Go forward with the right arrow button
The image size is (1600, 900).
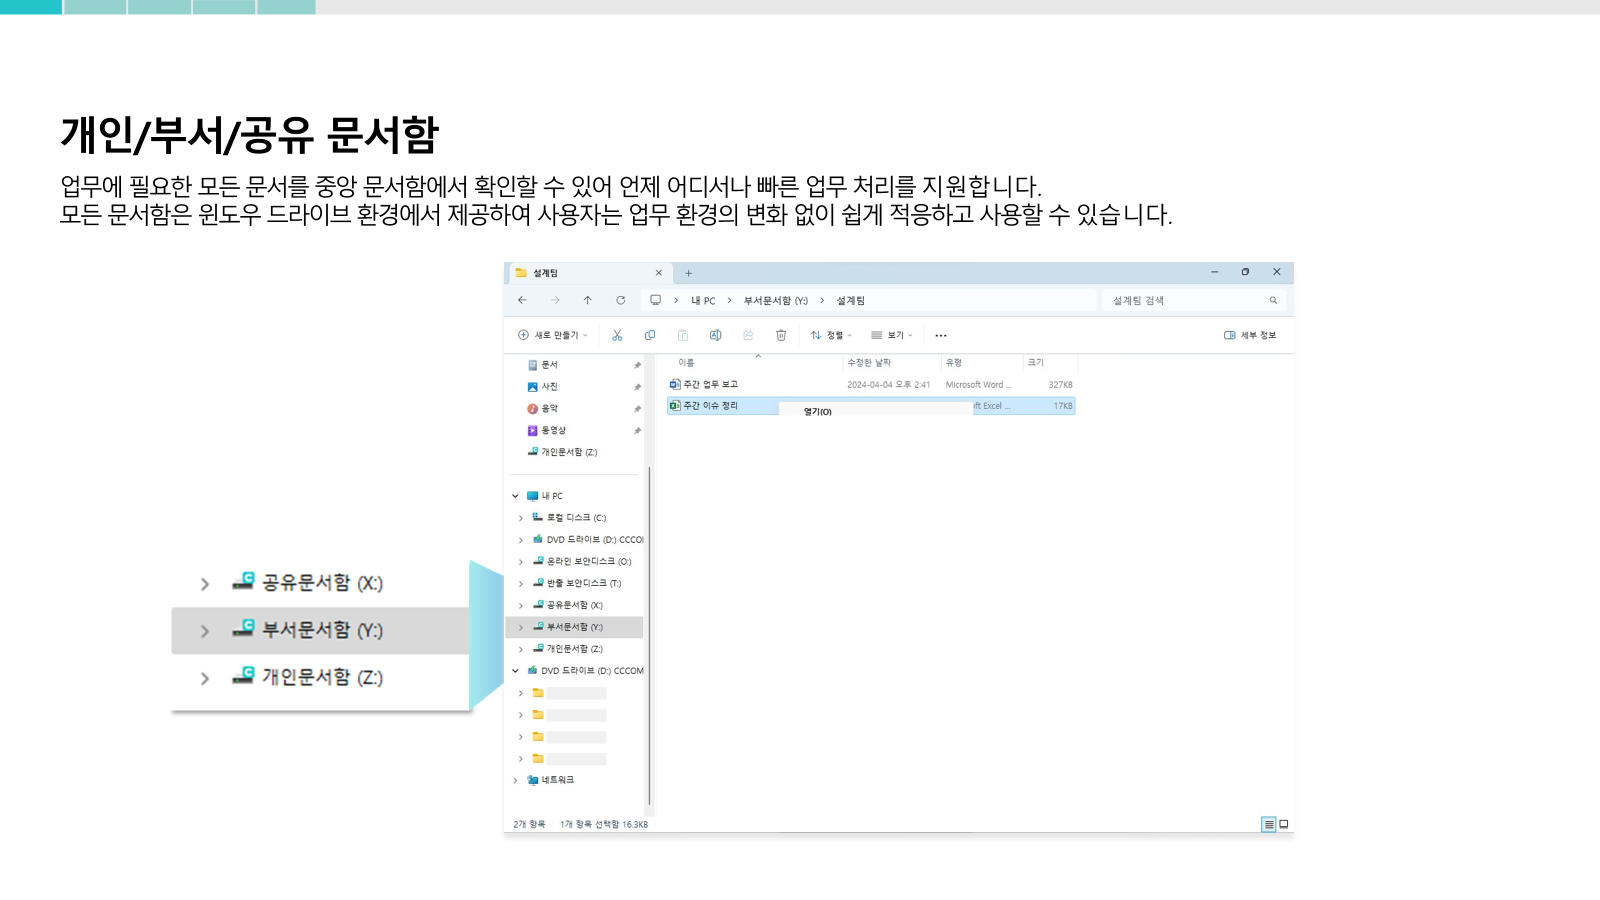pos(555,300)
